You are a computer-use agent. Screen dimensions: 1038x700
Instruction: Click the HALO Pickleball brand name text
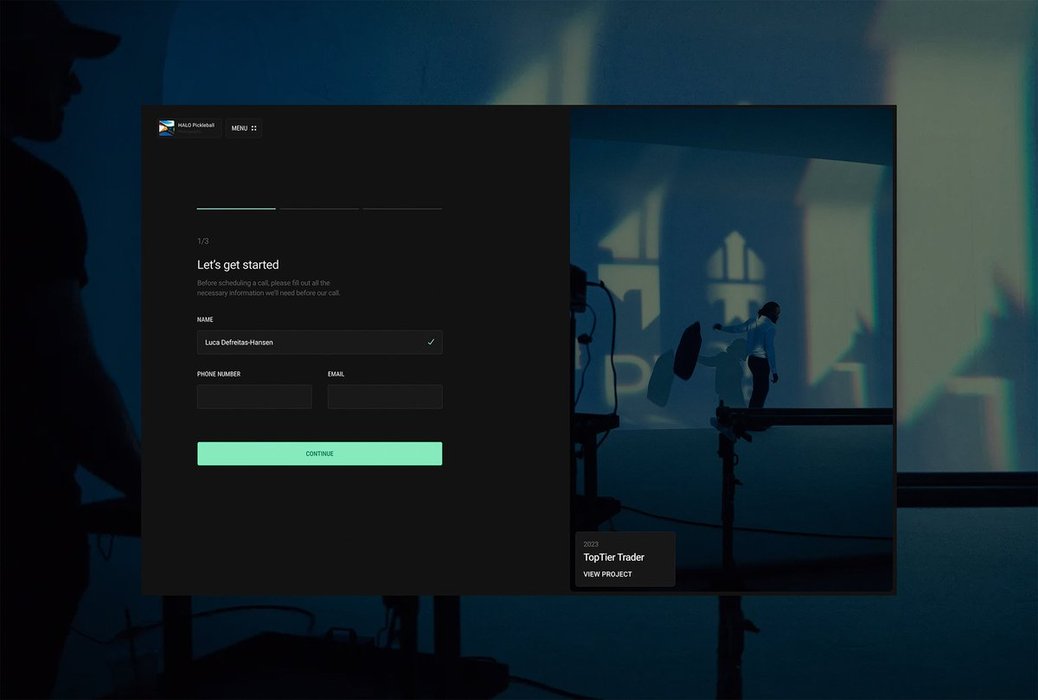[x=196, y=125]
